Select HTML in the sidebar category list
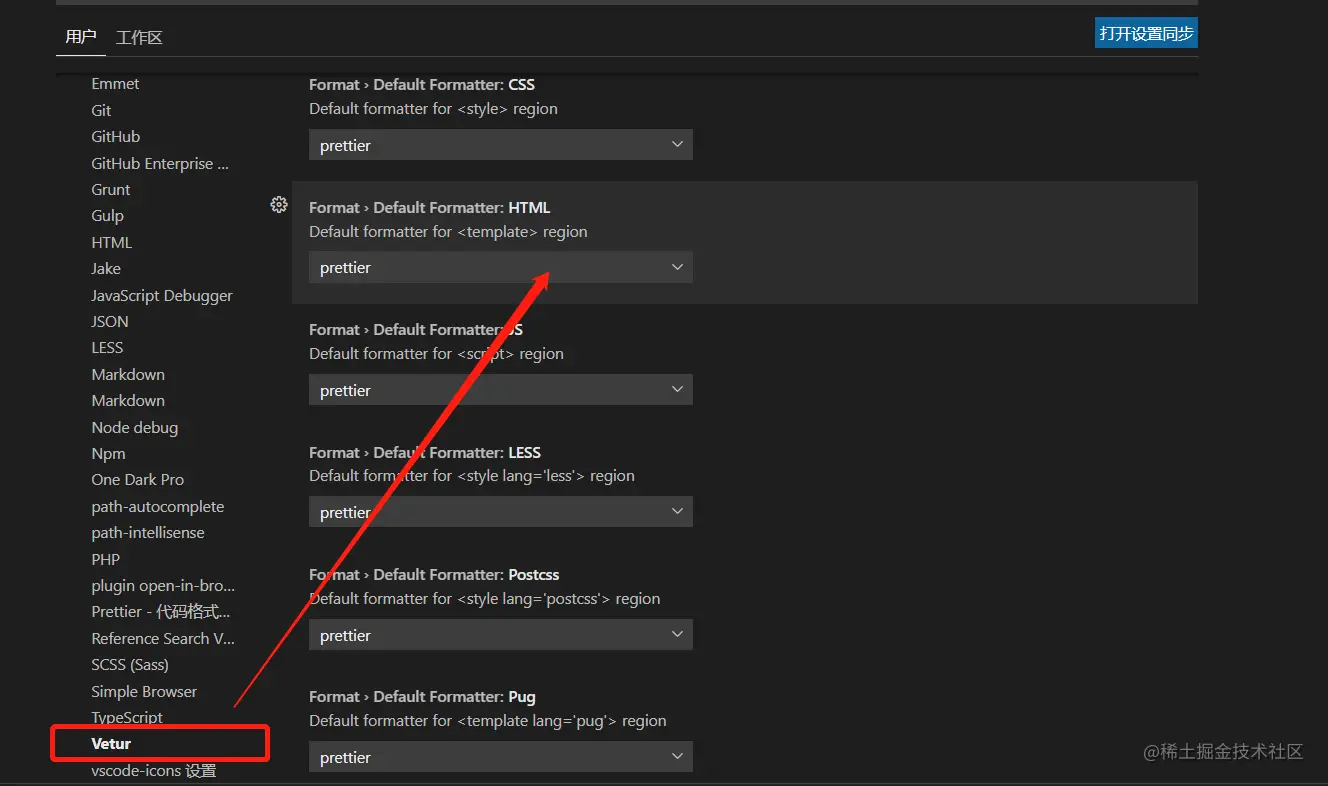1328x786 pixels. click(x=112, y=242)
